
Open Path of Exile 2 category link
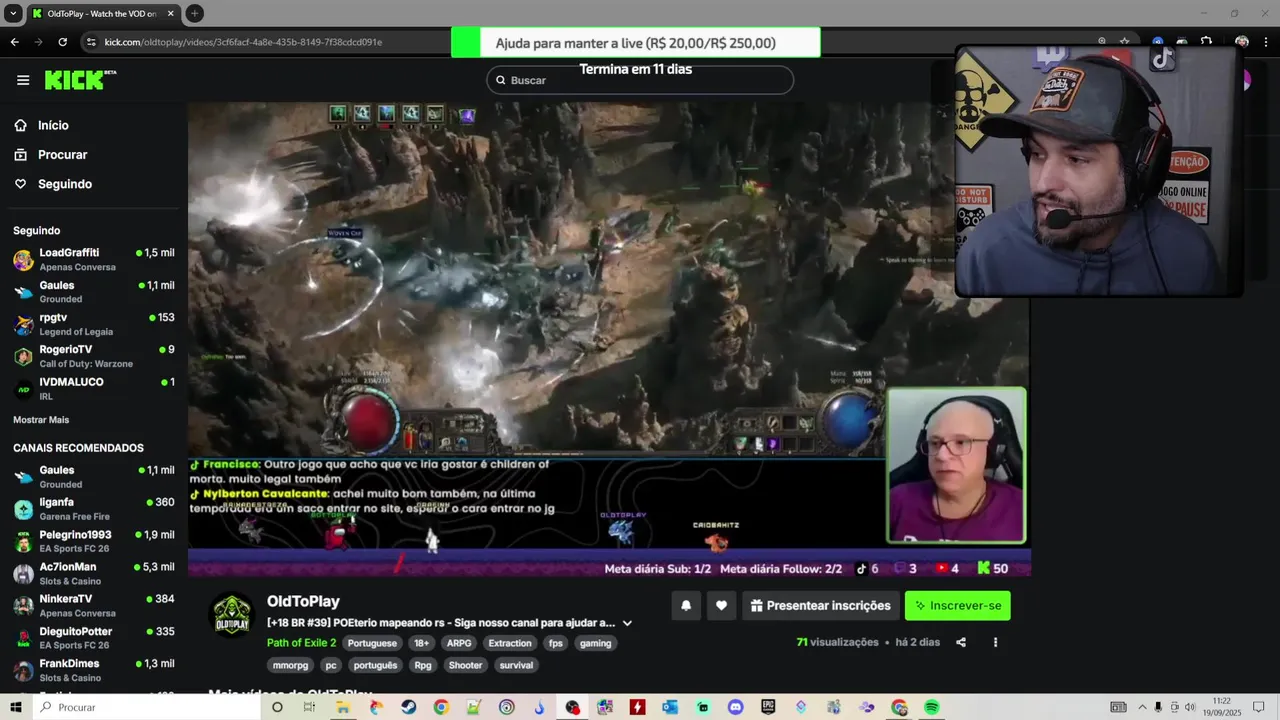(x=301, y=643)
